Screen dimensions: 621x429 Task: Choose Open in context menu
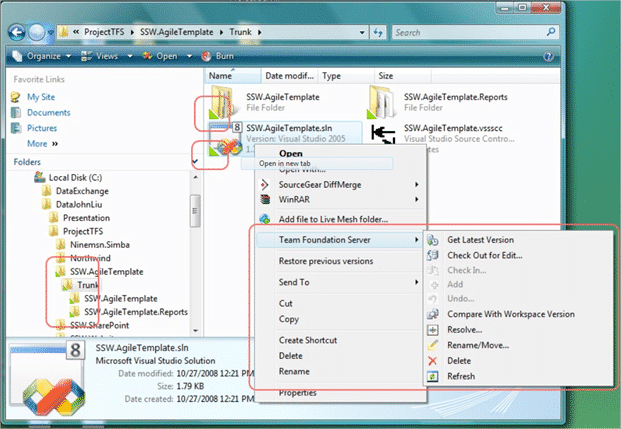[x=291, y=153]
